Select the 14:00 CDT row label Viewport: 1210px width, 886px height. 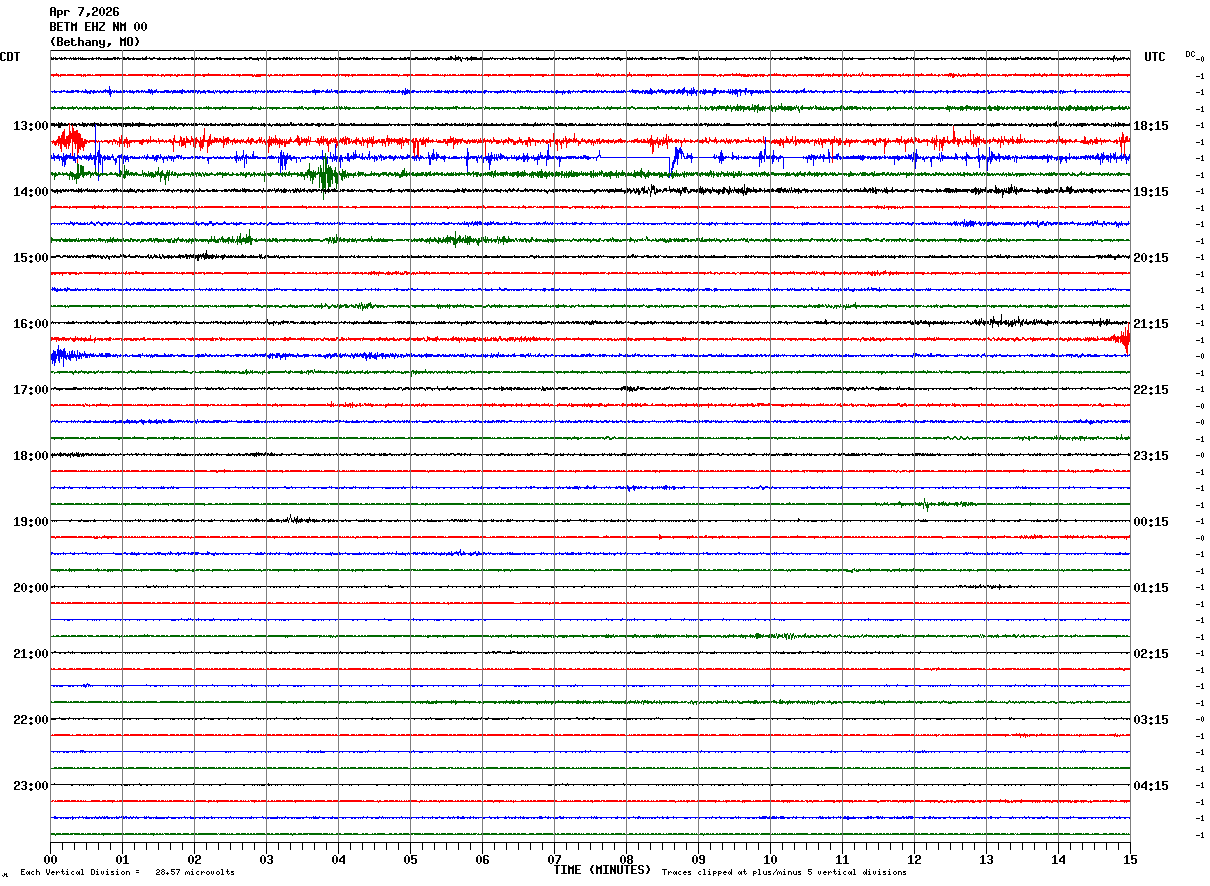[30, 192]
